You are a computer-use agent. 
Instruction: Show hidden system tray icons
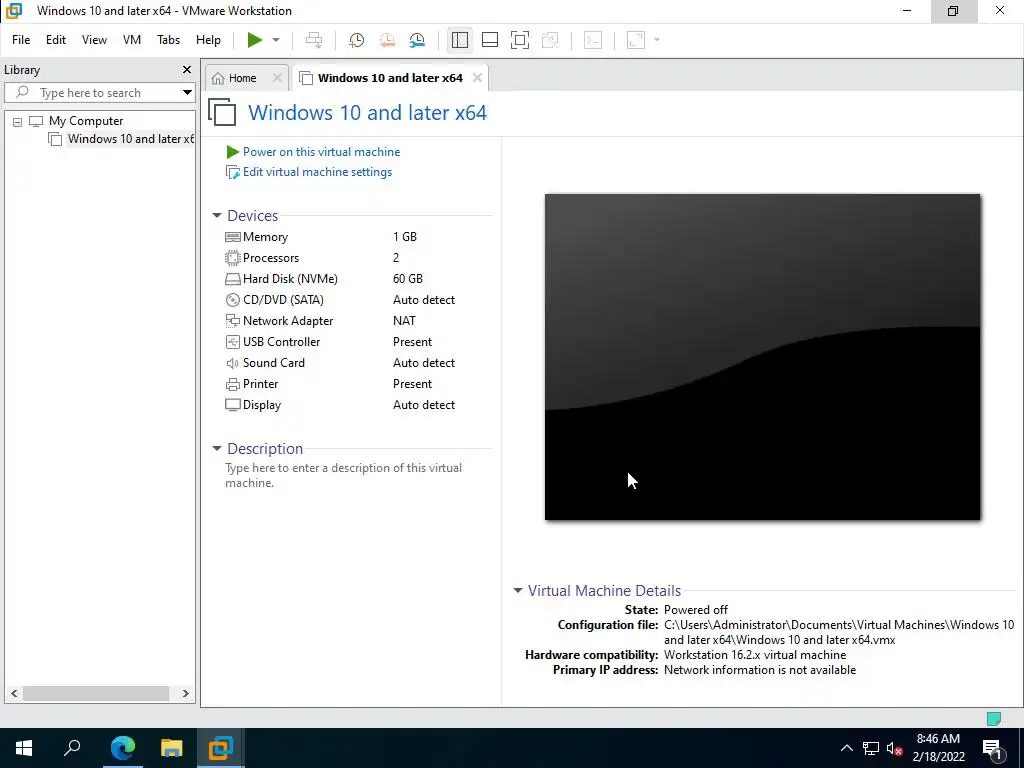coord(846,748)
